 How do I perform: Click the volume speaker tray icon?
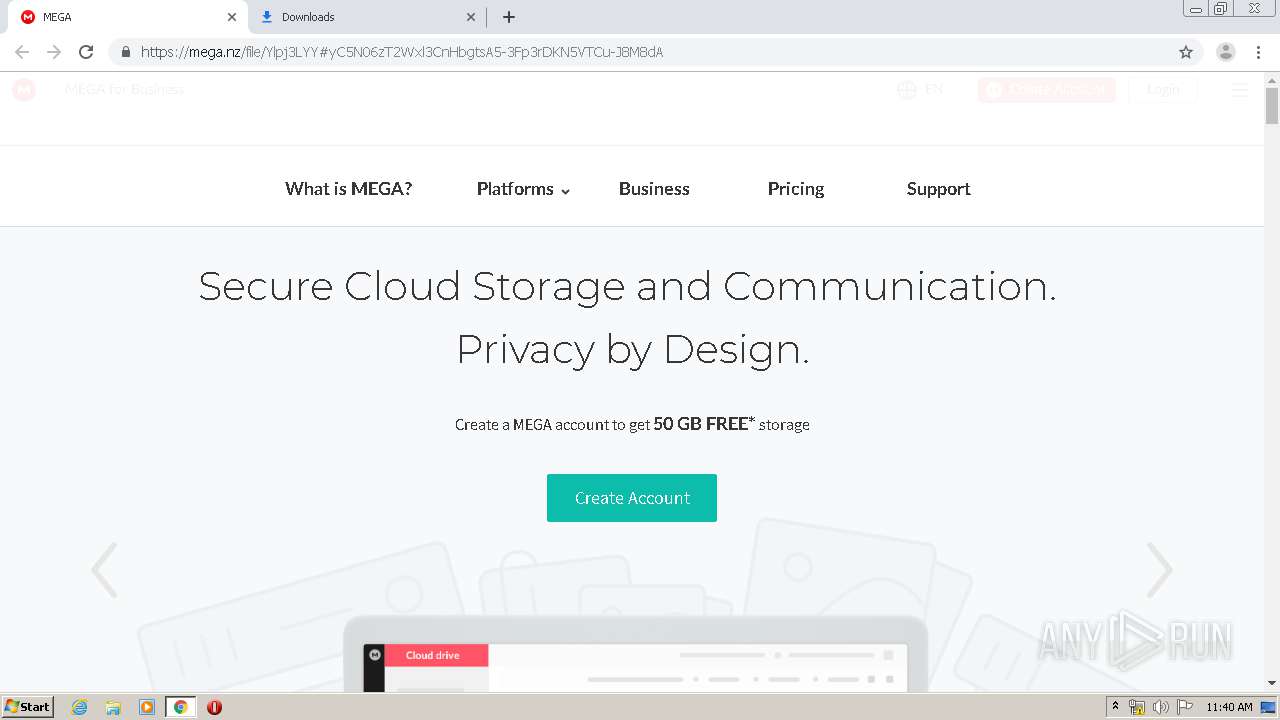click(1161, 707)
